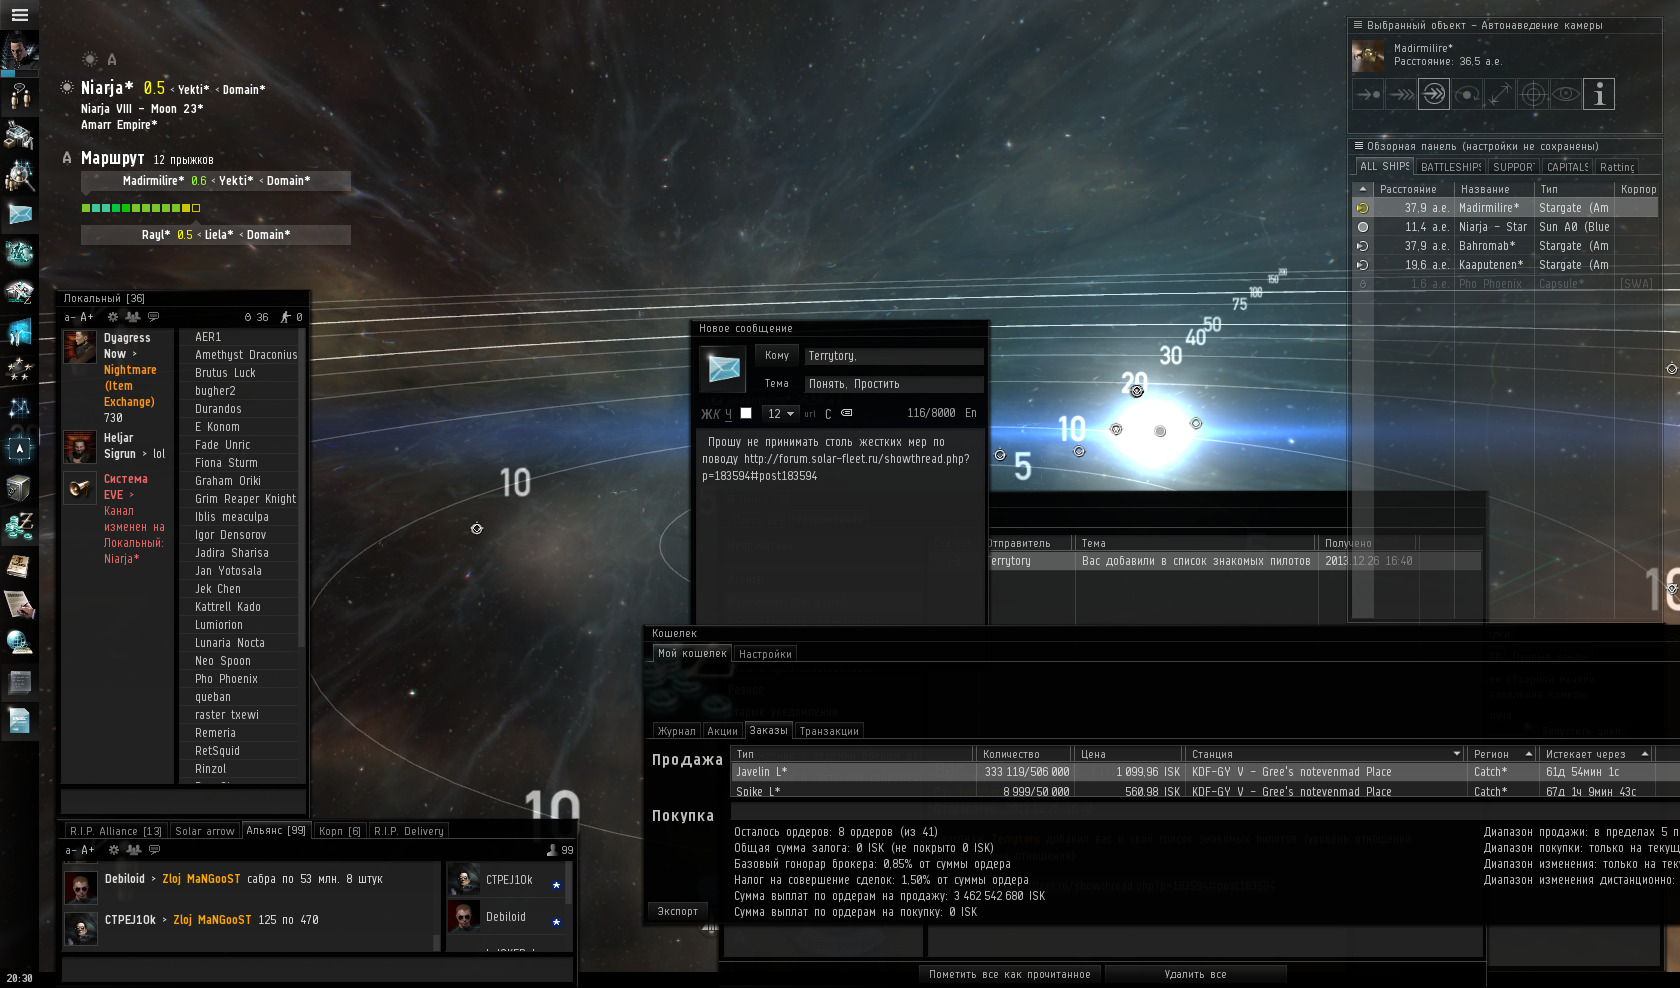Sort orders by Истекает через column header
This screenshot has width=1680, height=988.
(1596, 754)
